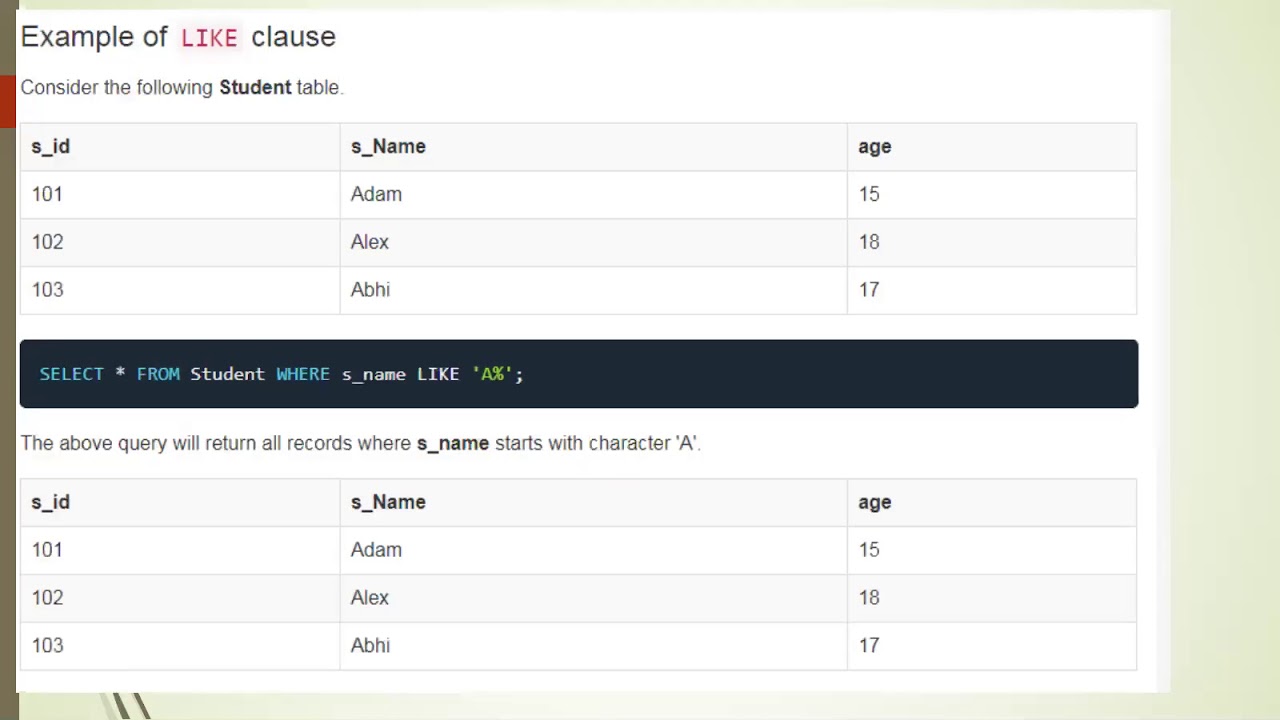Click the bold 'Student' word above first table
The image size is (1280, 720).
[x=255, y=87]
